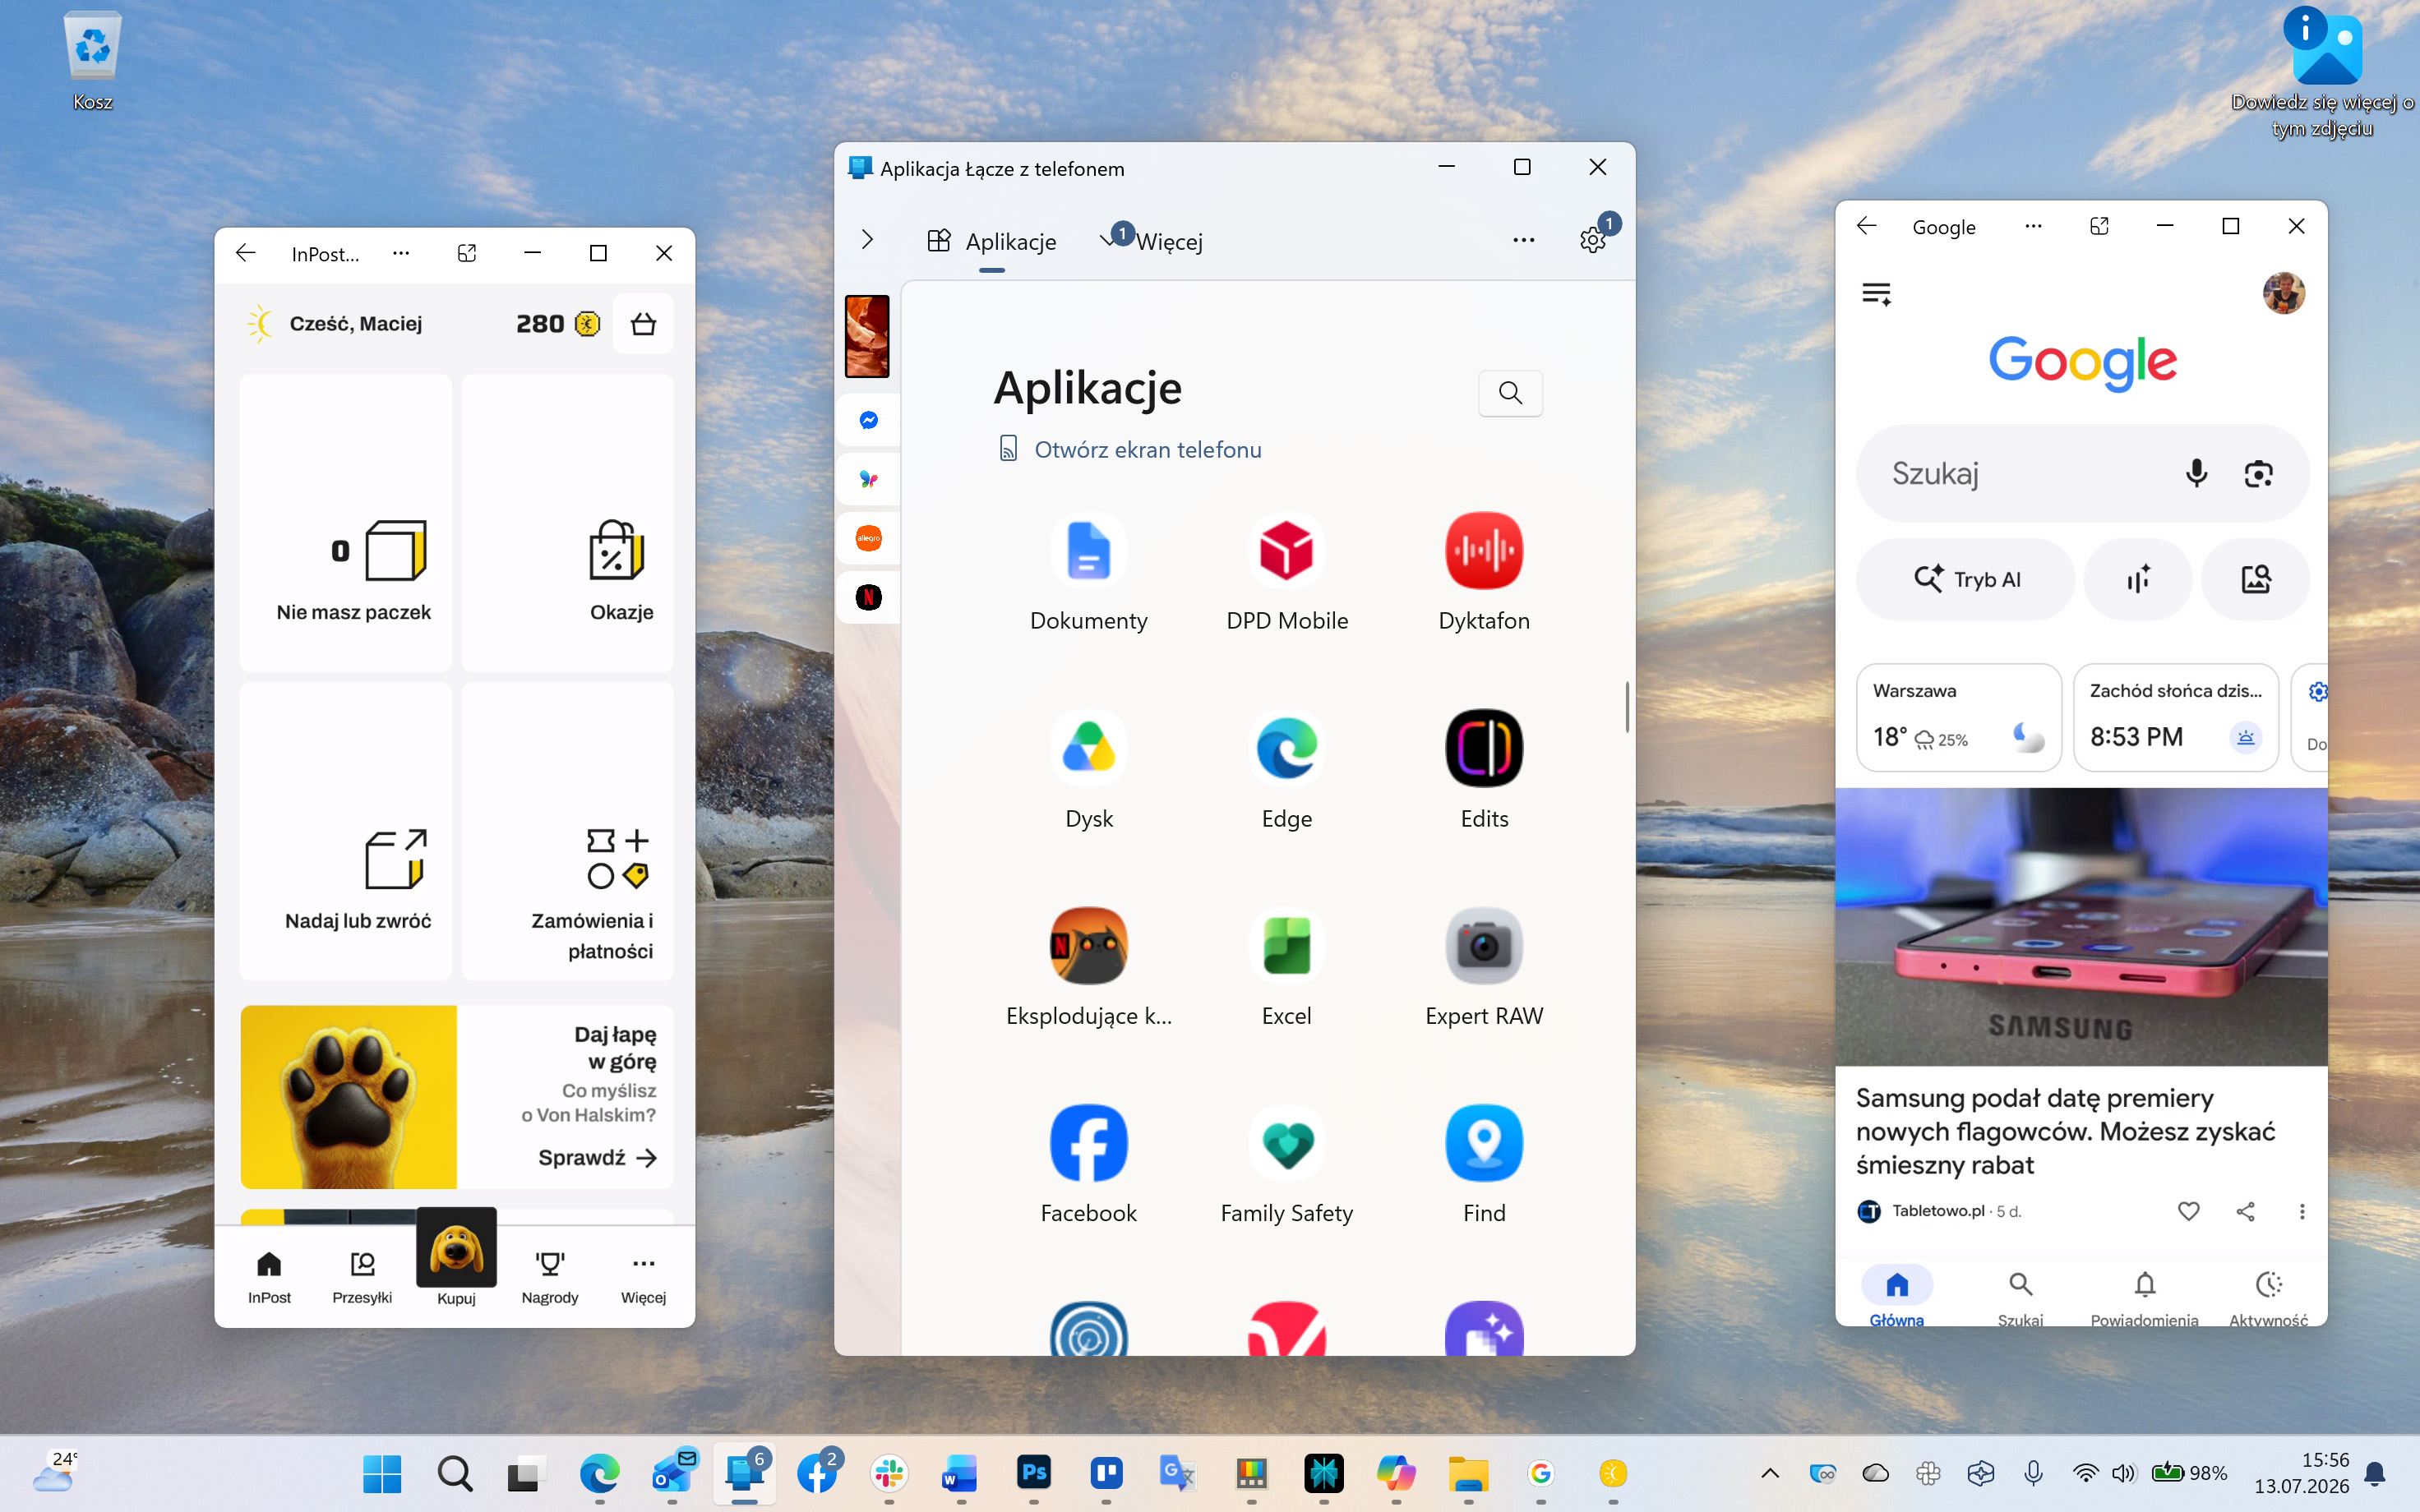Screen dimensions: 2420x1512
Task: Open the Netflix shortcut in Phone Link sidebar
Action: (868, 597)
